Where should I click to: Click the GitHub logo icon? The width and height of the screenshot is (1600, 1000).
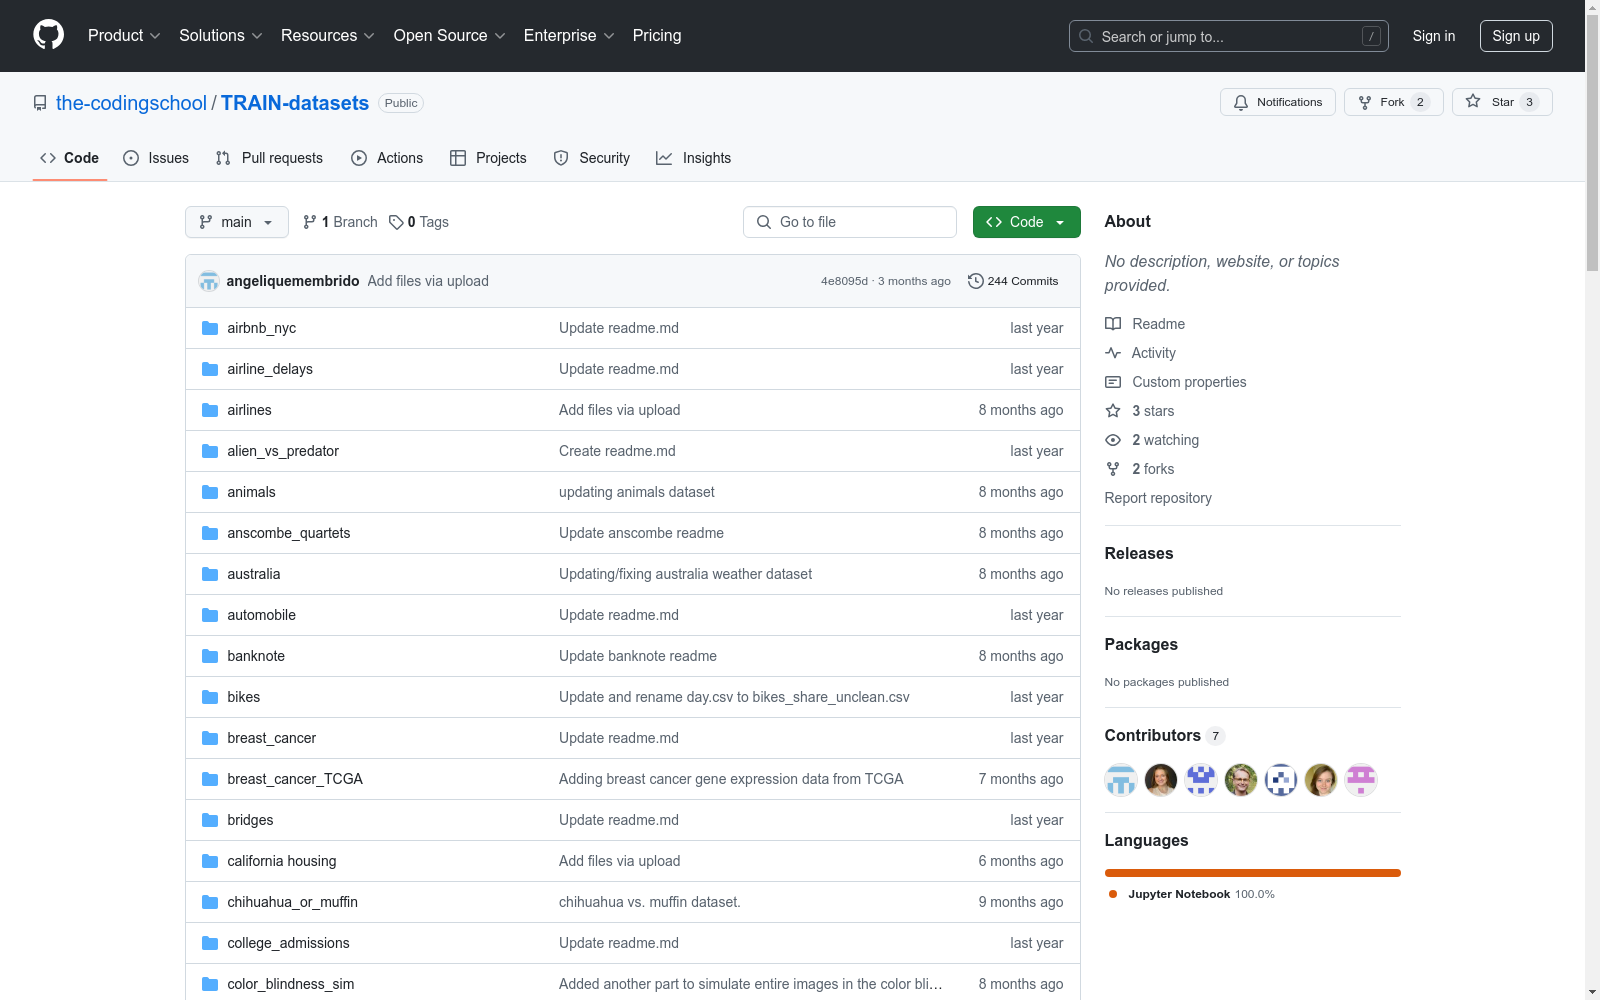[48, 35]
